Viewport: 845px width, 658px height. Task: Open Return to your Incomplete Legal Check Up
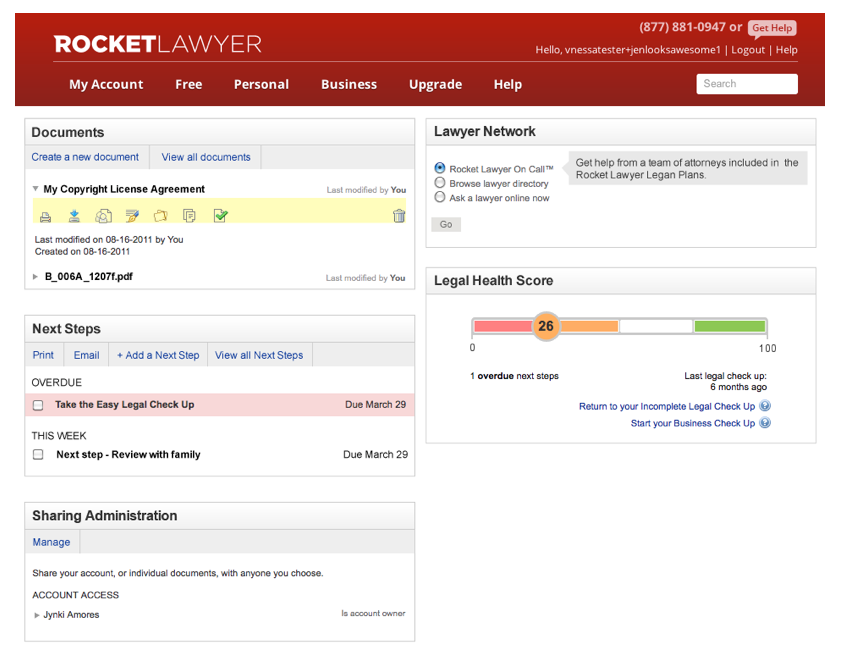click(x=667, y=406)
